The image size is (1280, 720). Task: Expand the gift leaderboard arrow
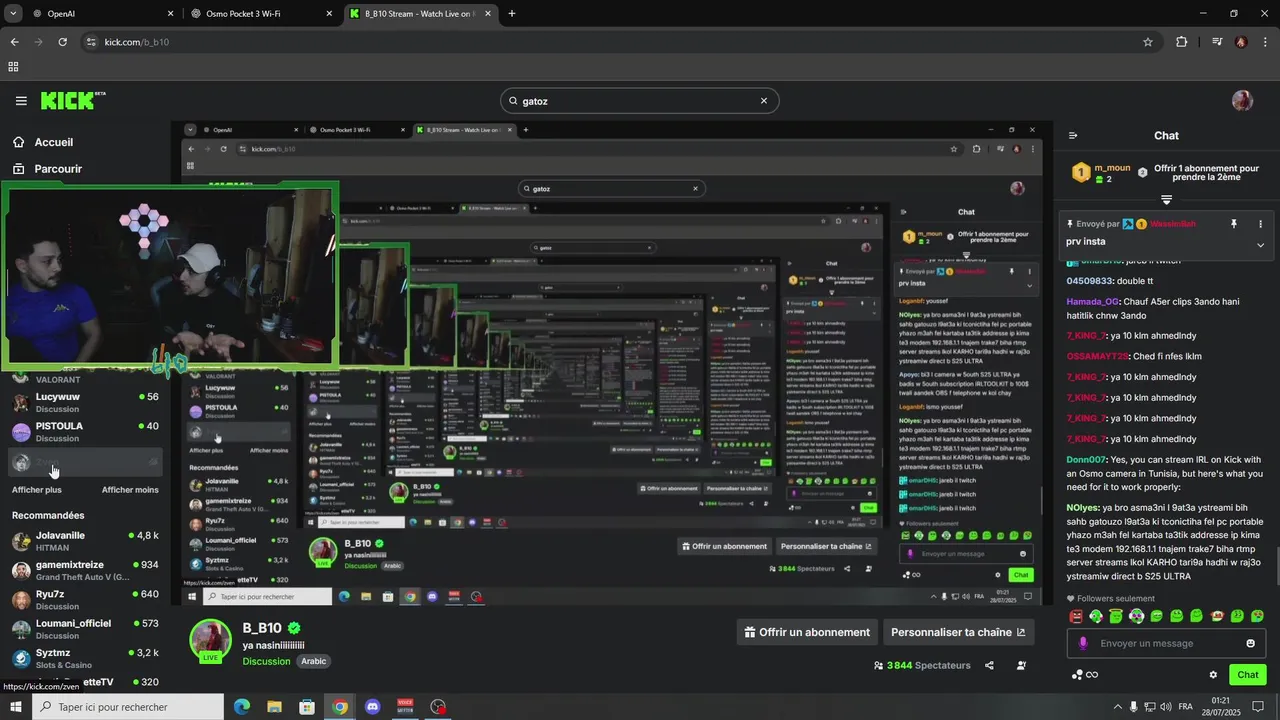pyautogui.click(x=1166, y=199)
